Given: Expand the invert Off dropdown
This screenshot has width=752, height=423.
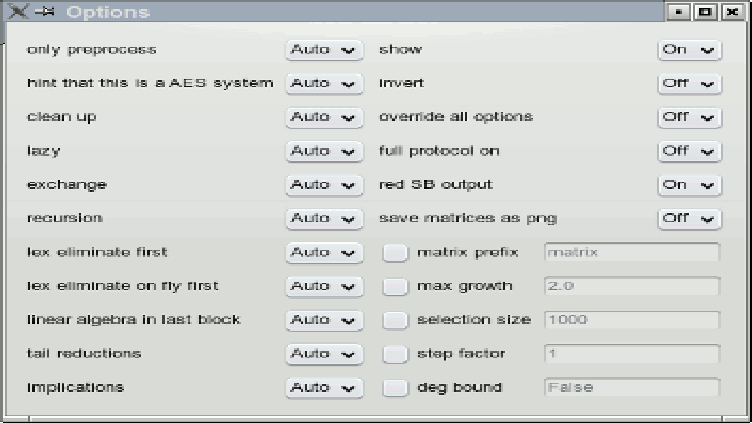Looking at the screenshot, I should coord(690,83).
